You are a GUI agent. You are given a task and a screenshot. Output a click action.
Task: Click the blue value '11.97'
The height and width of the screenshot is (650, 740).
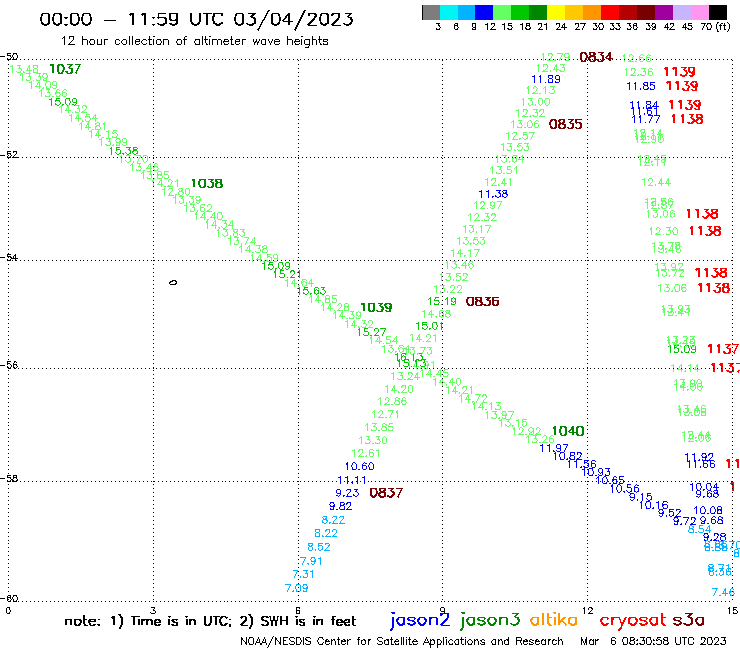pyautogui.click(x=554, y=448)
